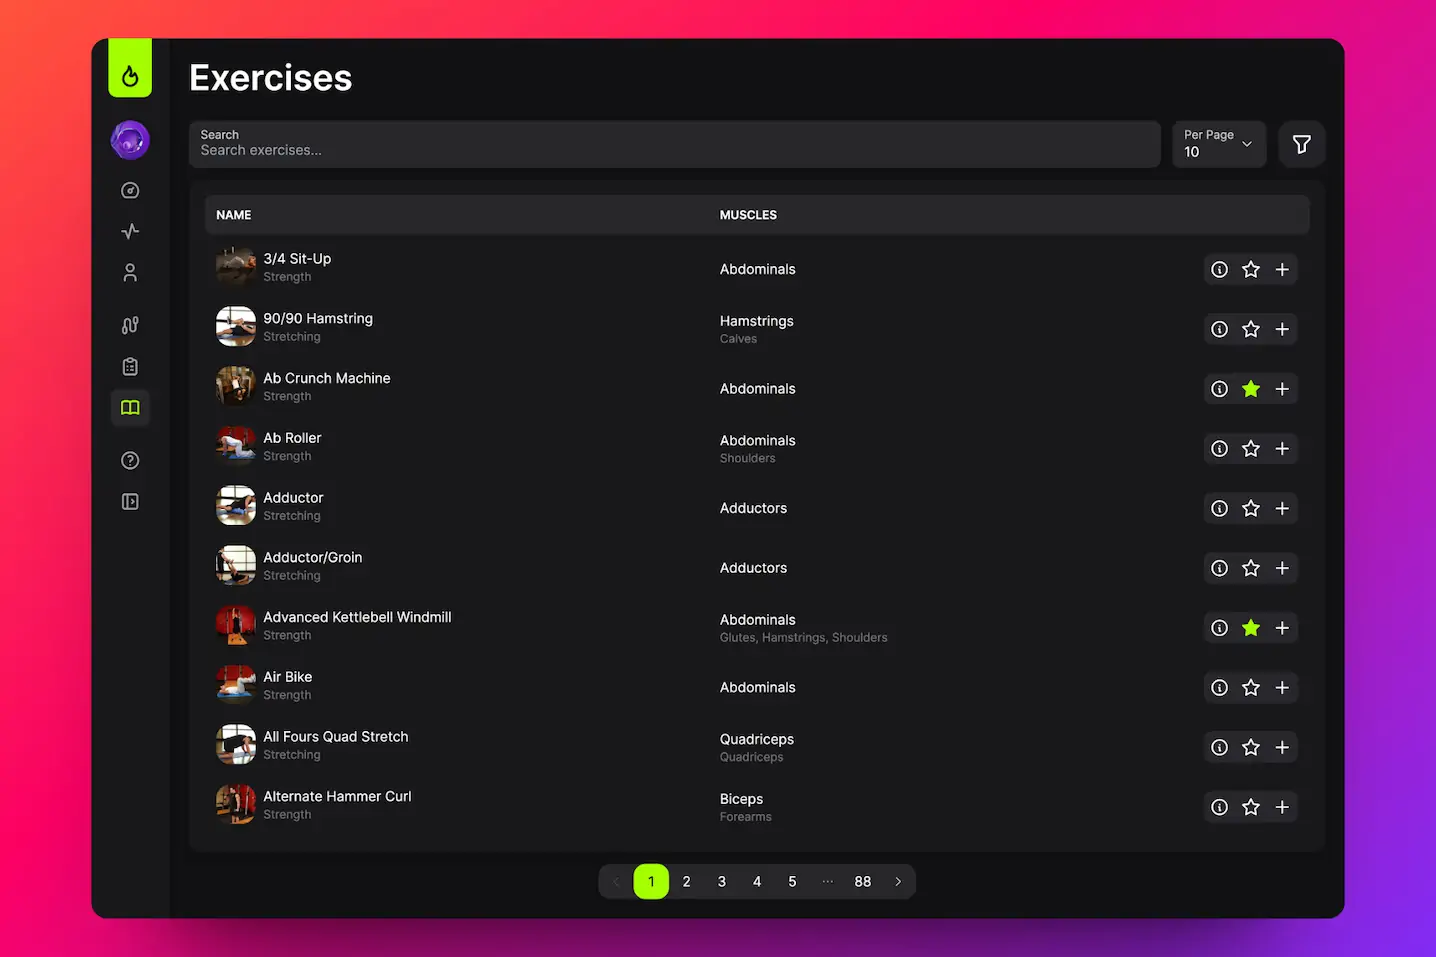Screen dimensions: 1436x957
Task: Open the dashboard gauge icon in sidebar
Action: tap(130, 191)
